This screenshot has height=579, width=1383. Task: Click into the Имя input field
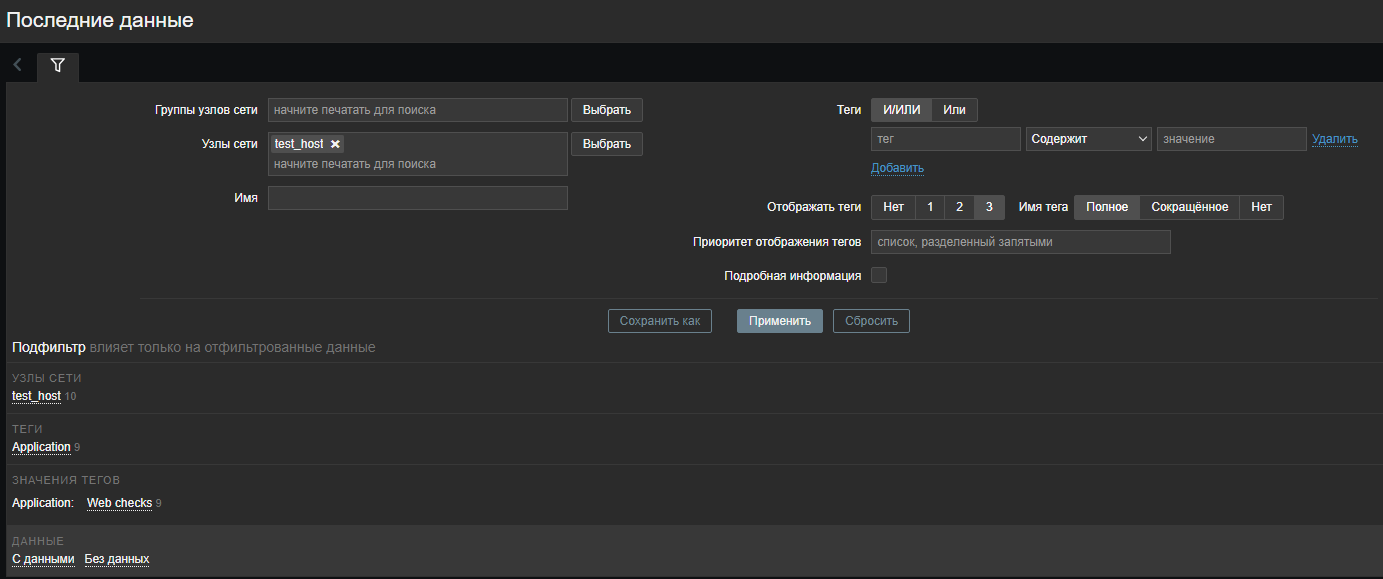[418, 198]
